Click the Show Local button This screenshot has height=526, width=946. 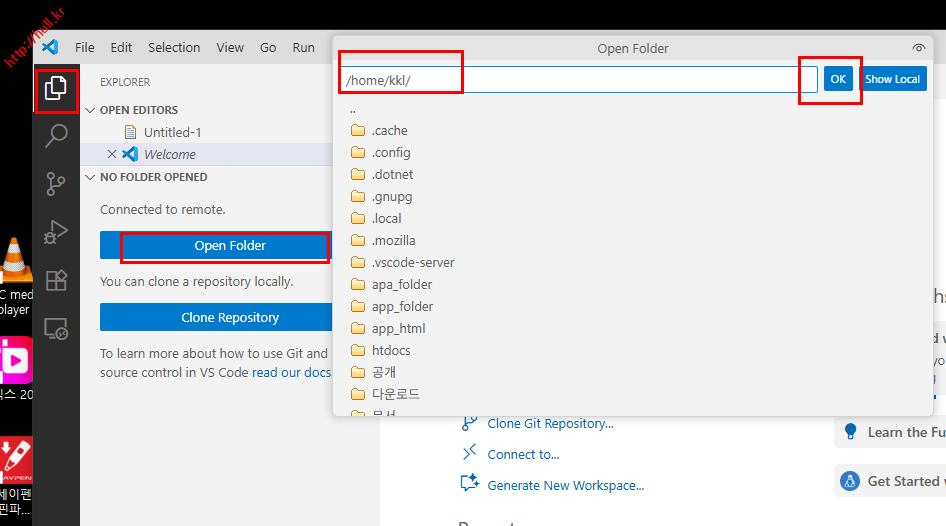click(892, 79)
